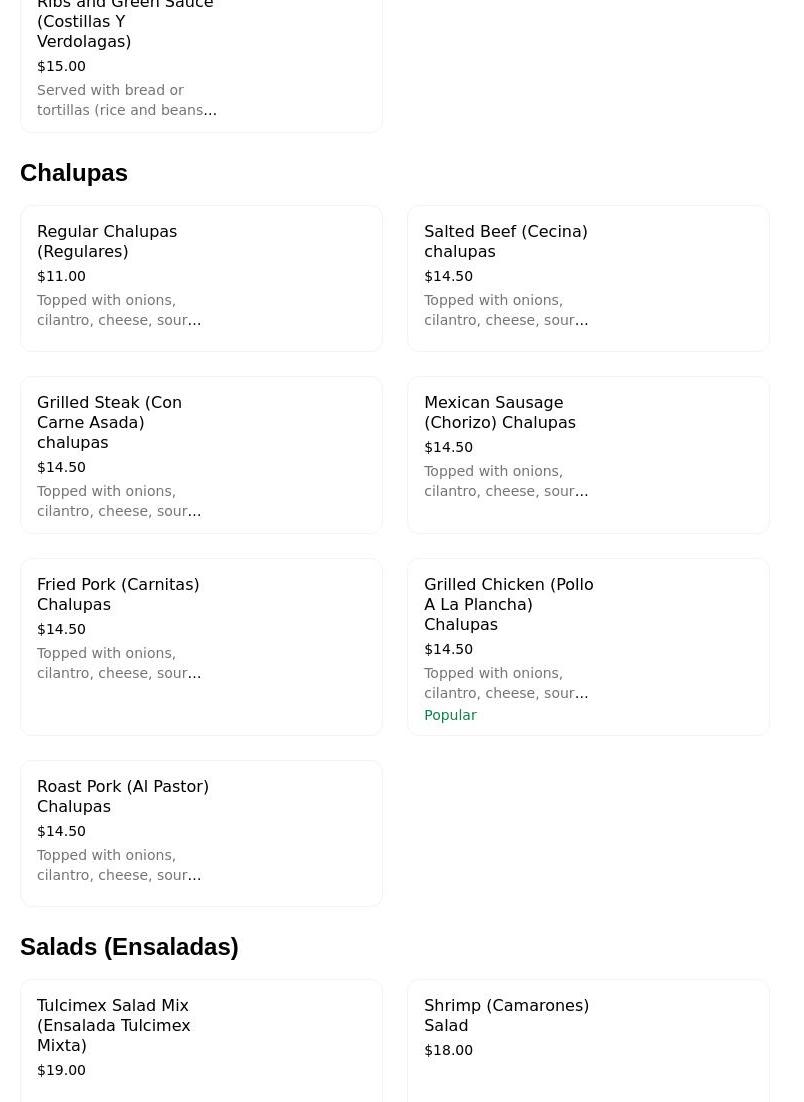Choose Roast Pork (Al Pastor) Chalupas
Viewport: 804px width, 1102px height.
[123, 796]
